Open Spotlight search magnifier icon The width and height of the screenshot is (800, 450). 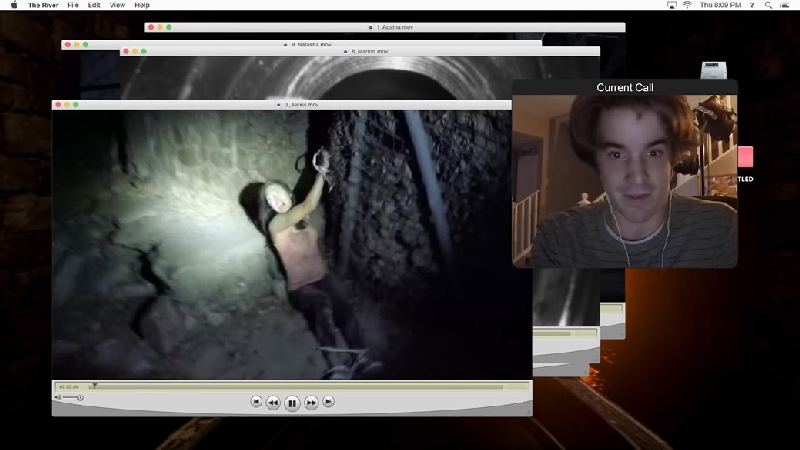(x=768, y=5)
